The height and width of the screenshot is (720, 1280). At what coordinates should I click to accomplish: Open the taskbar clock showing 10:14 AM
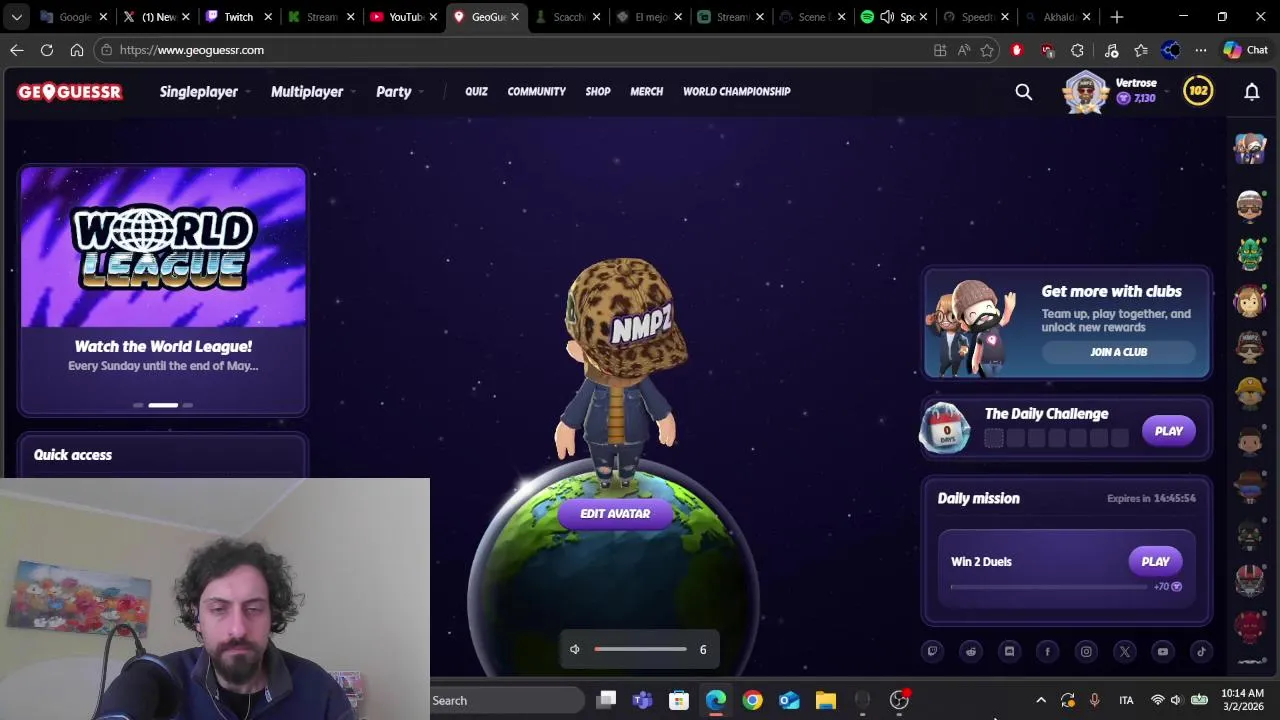pyautogui.click(x=1242, y=700)
